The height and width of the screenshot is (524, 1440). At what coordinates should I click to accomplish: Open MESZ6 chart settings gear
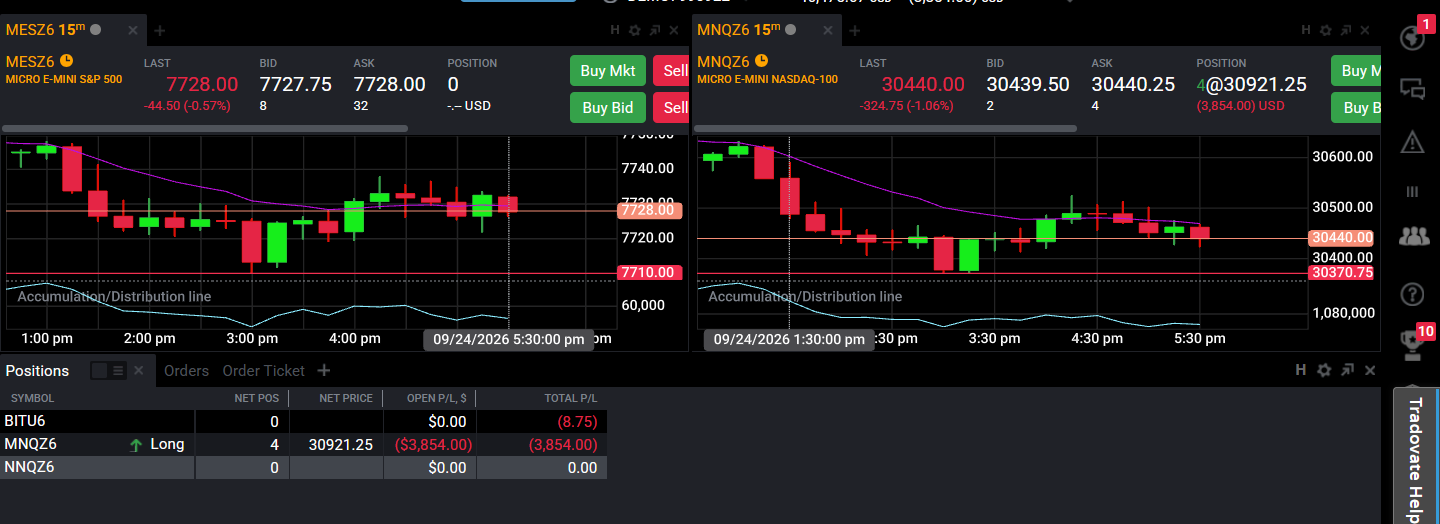click(633, 31)
